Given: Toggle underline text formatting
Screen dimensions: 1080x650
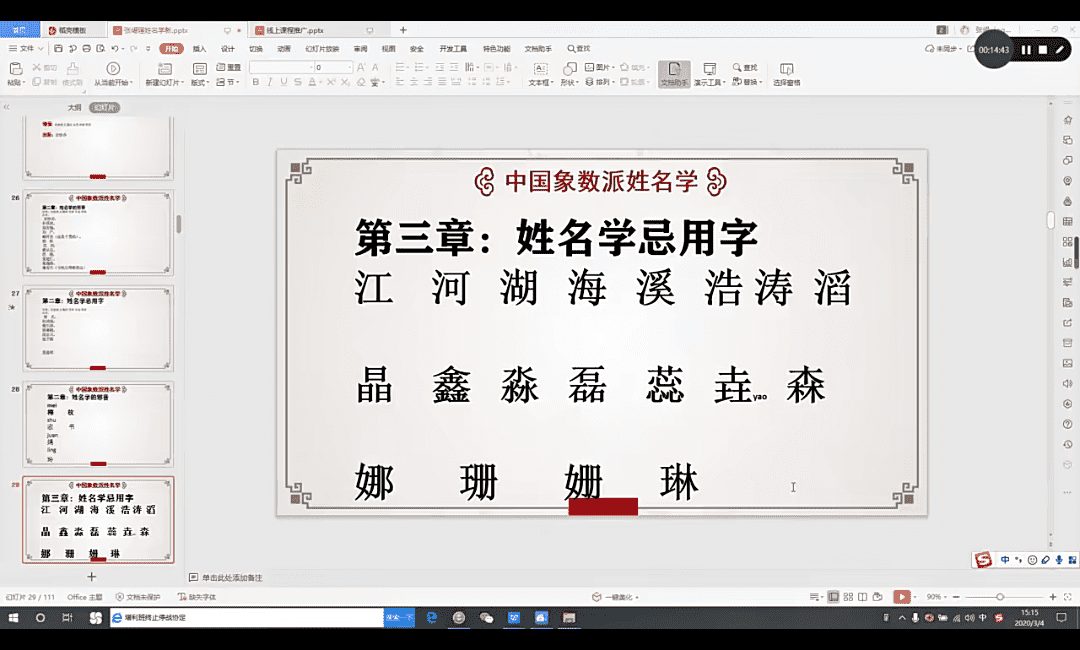Looking at the screenshot, I should coord(283,82).
